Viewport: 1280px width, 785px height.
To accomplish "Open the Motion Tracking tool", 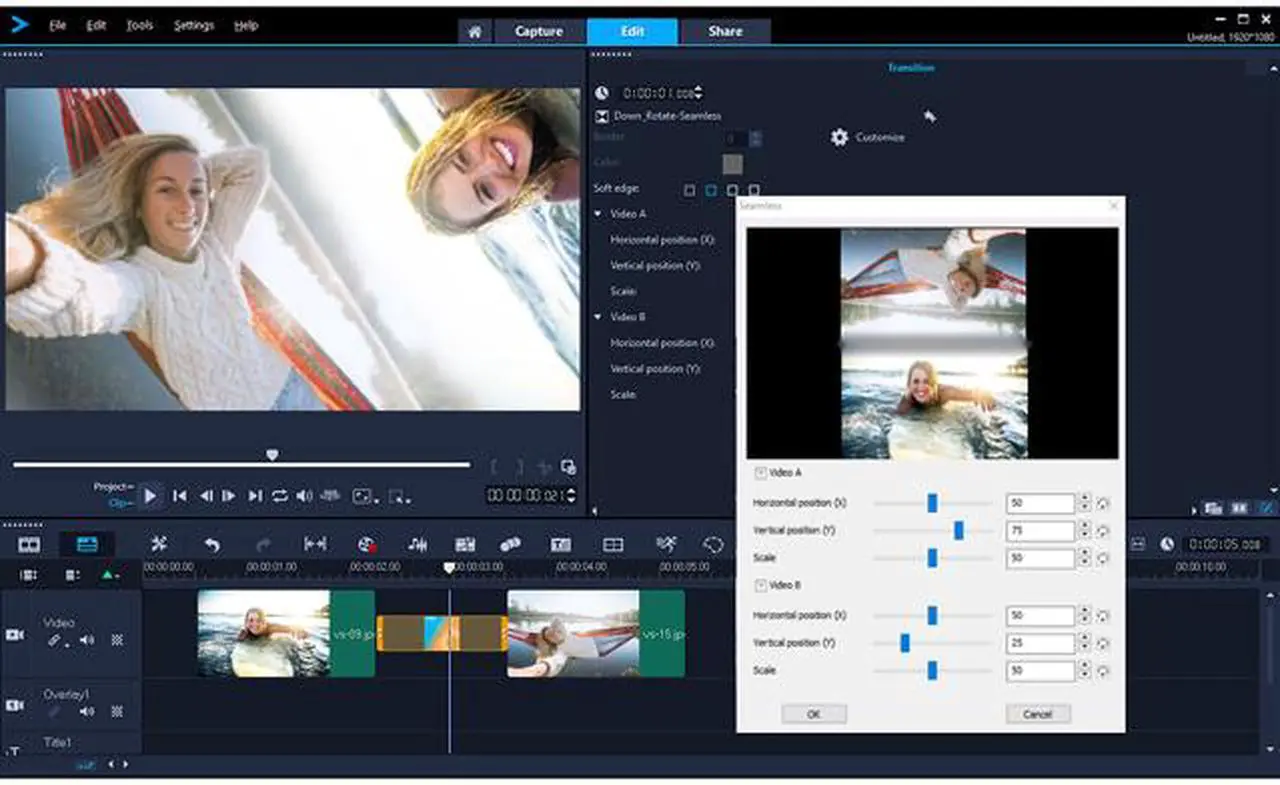I will pyautogui.click(x=510, y=544).
